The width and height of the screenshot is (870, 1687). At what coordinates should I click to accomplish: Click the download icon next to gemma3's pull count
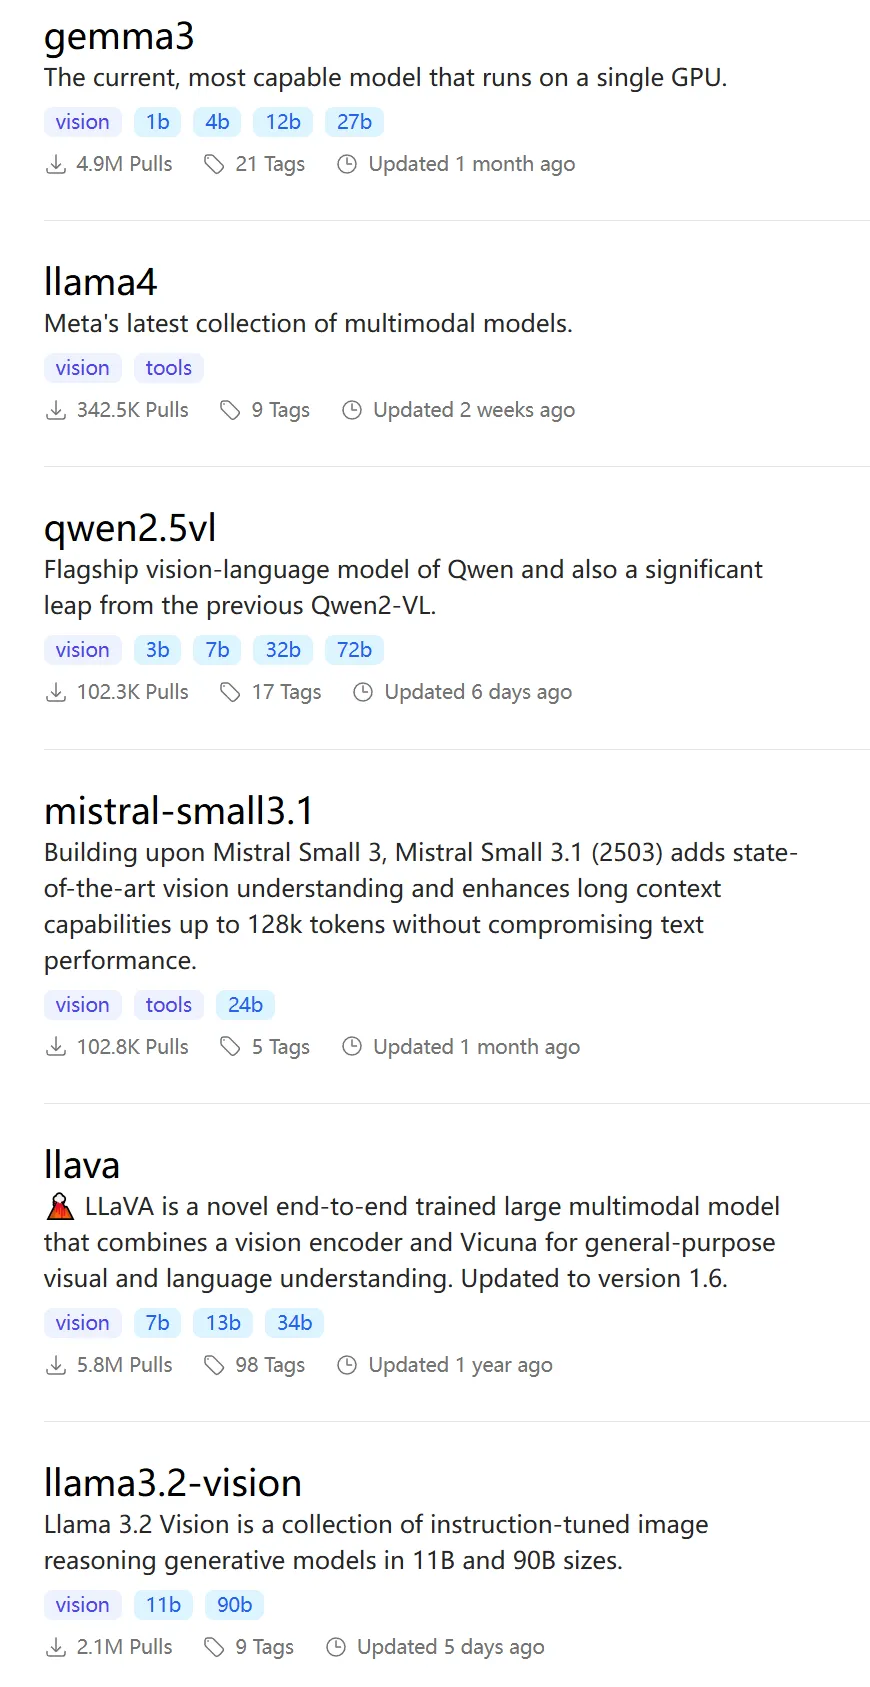[x=56, y=164]
